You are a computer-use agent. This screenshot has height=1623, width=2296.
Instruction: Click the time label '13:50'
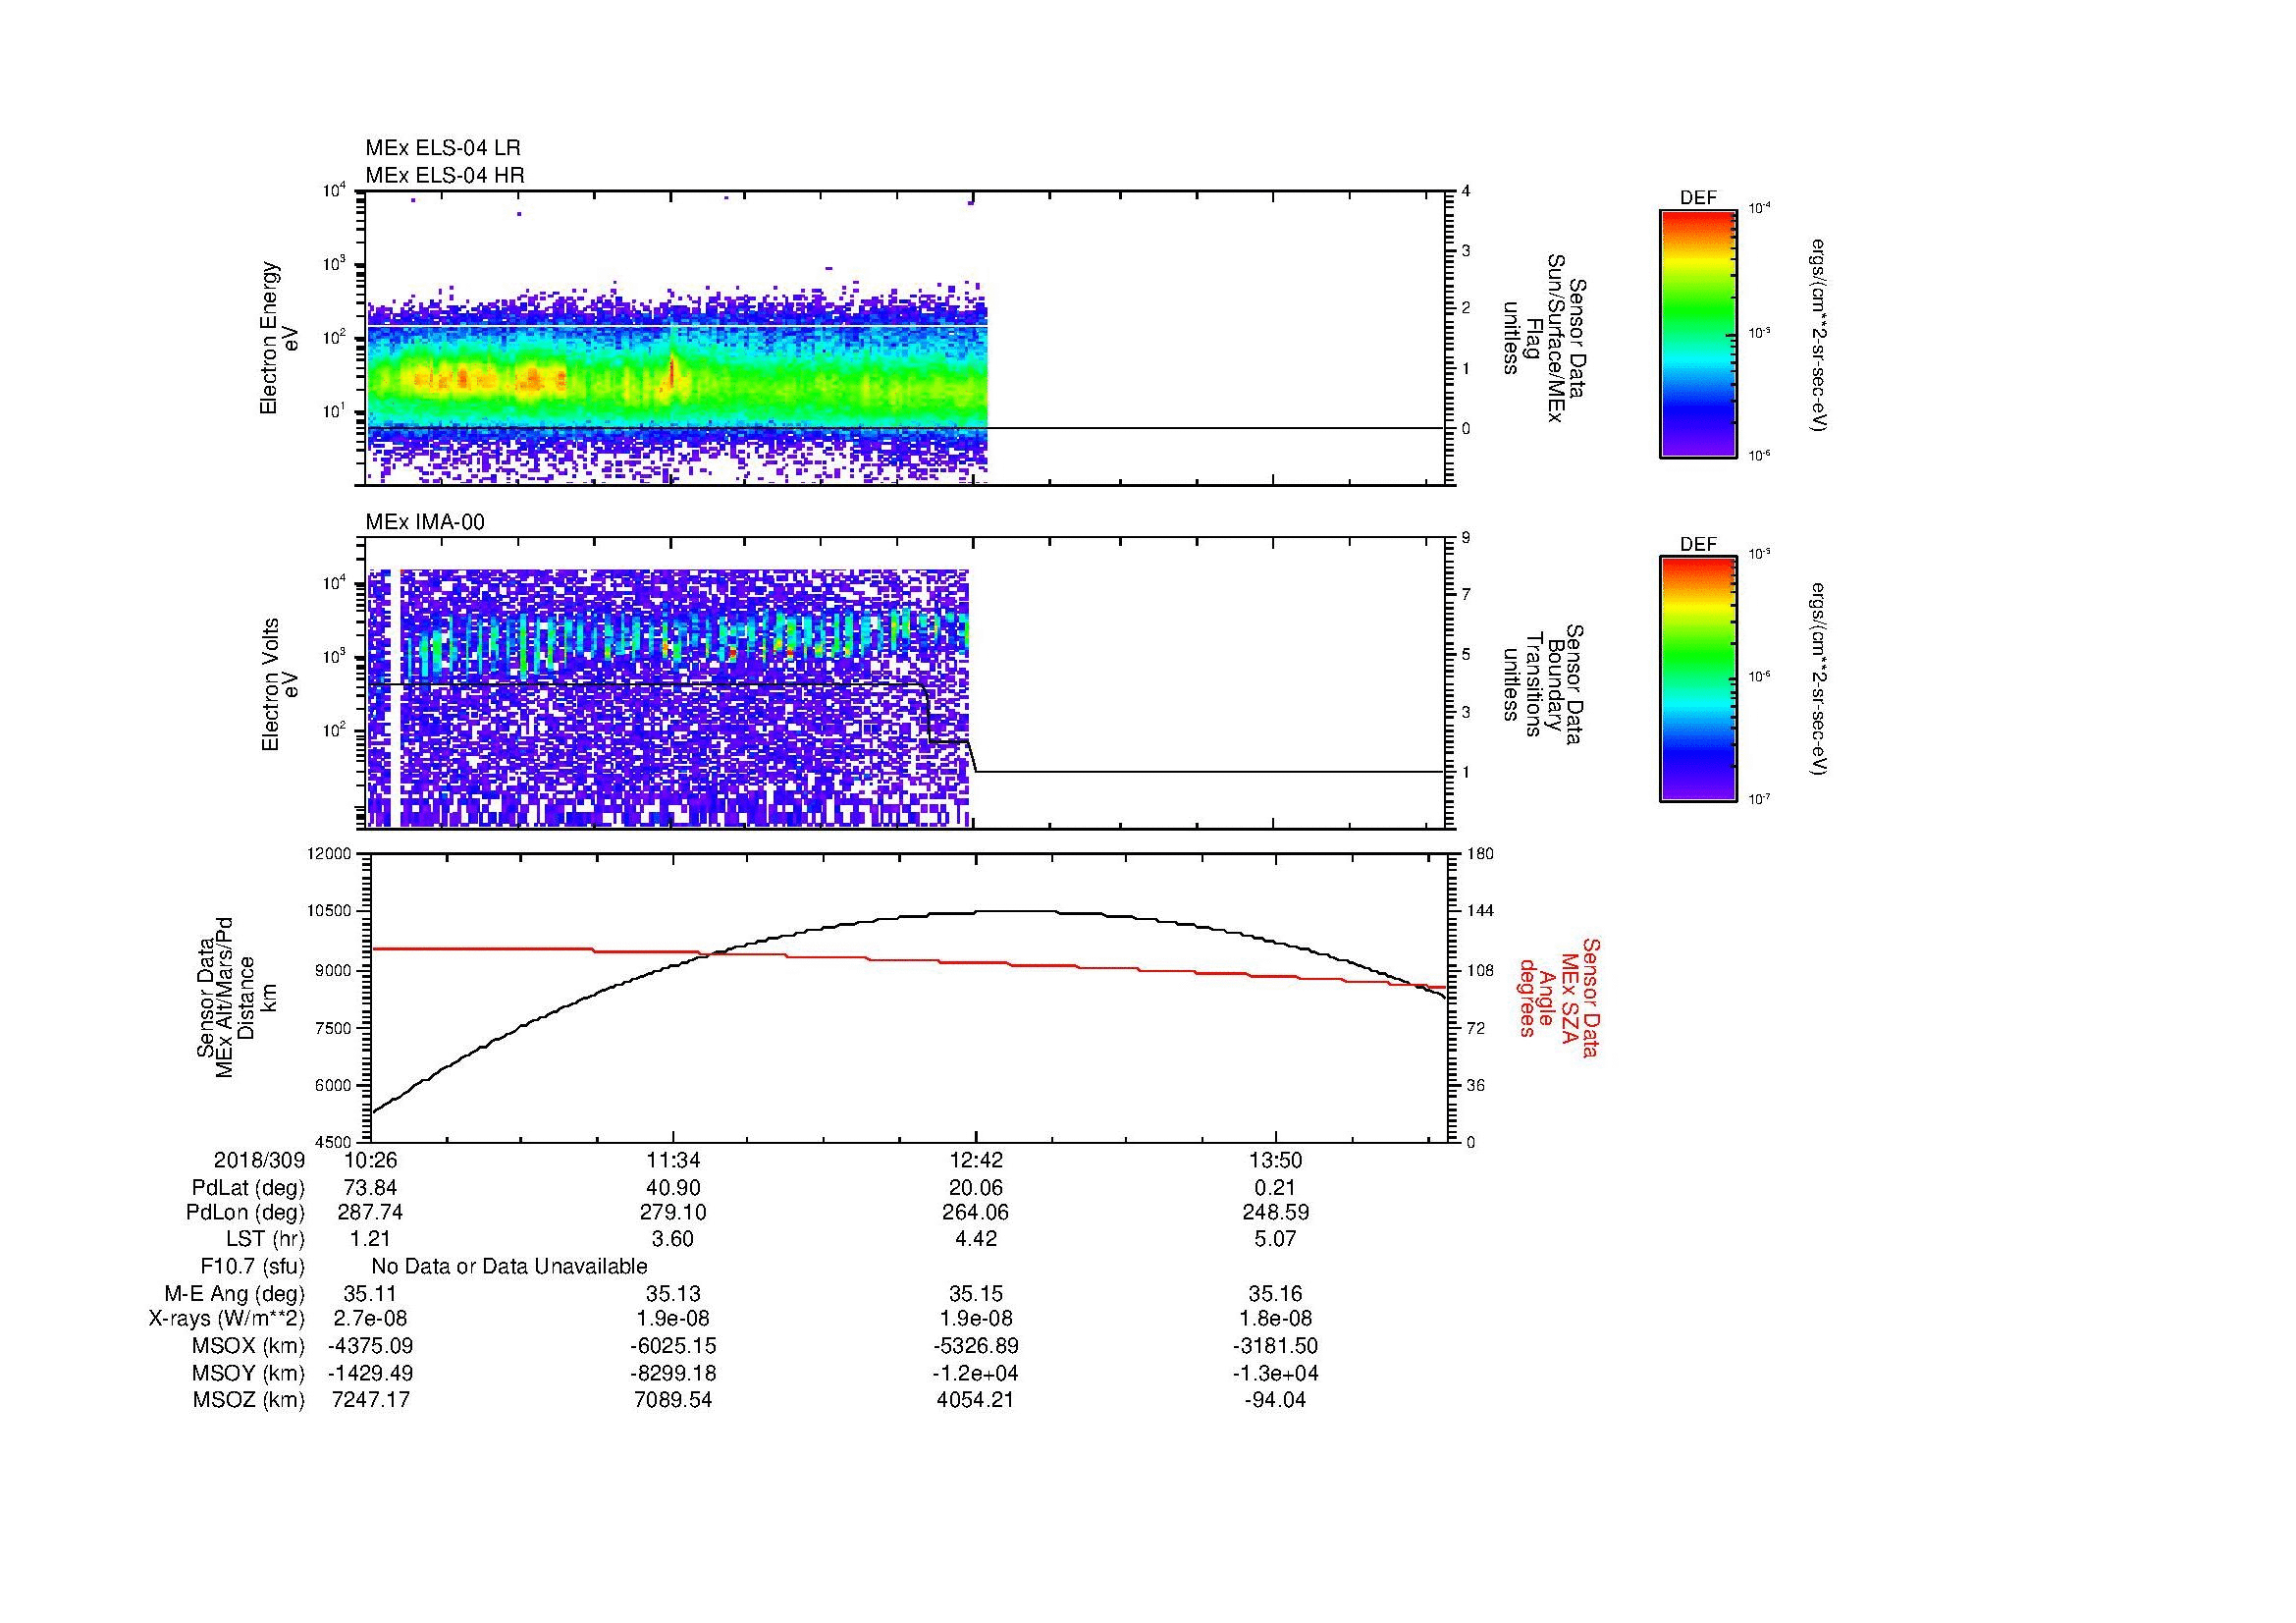coord(1275,1160)
